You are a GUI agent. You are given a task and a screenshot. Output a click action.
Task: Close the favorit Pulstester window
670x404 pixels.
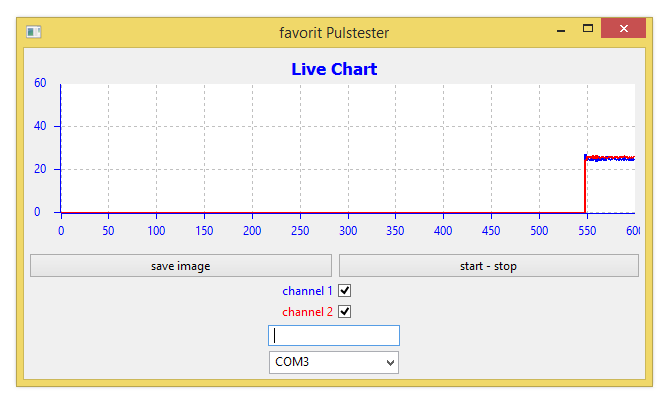623,29
